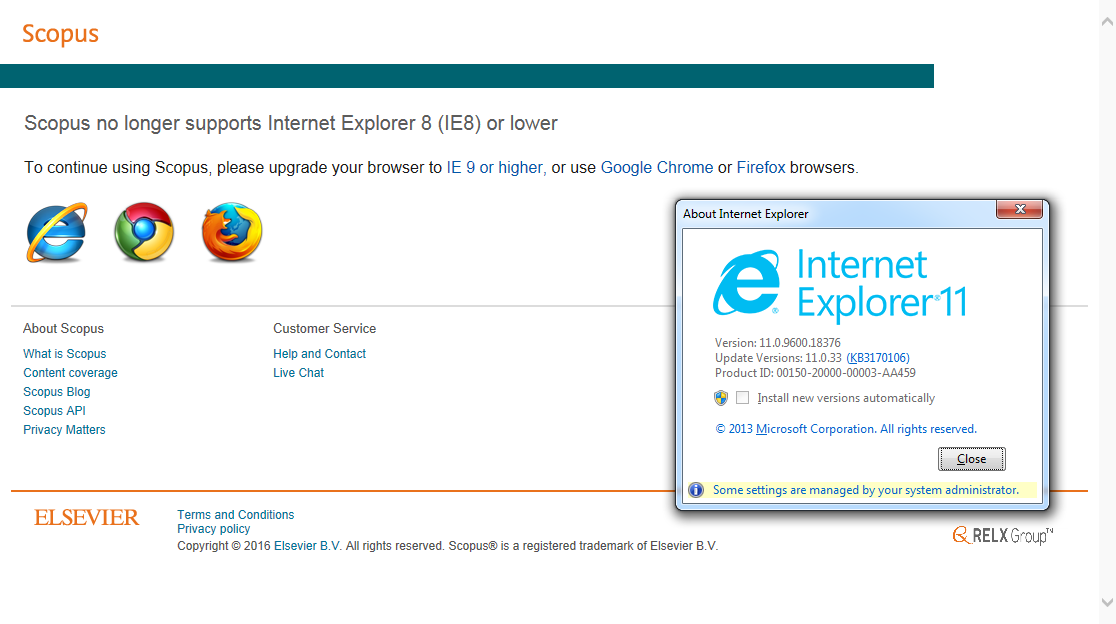Follow the Elsevier B.V. copyright link
The height and width of the screenshot is (624, 1116).
point(307,546)
